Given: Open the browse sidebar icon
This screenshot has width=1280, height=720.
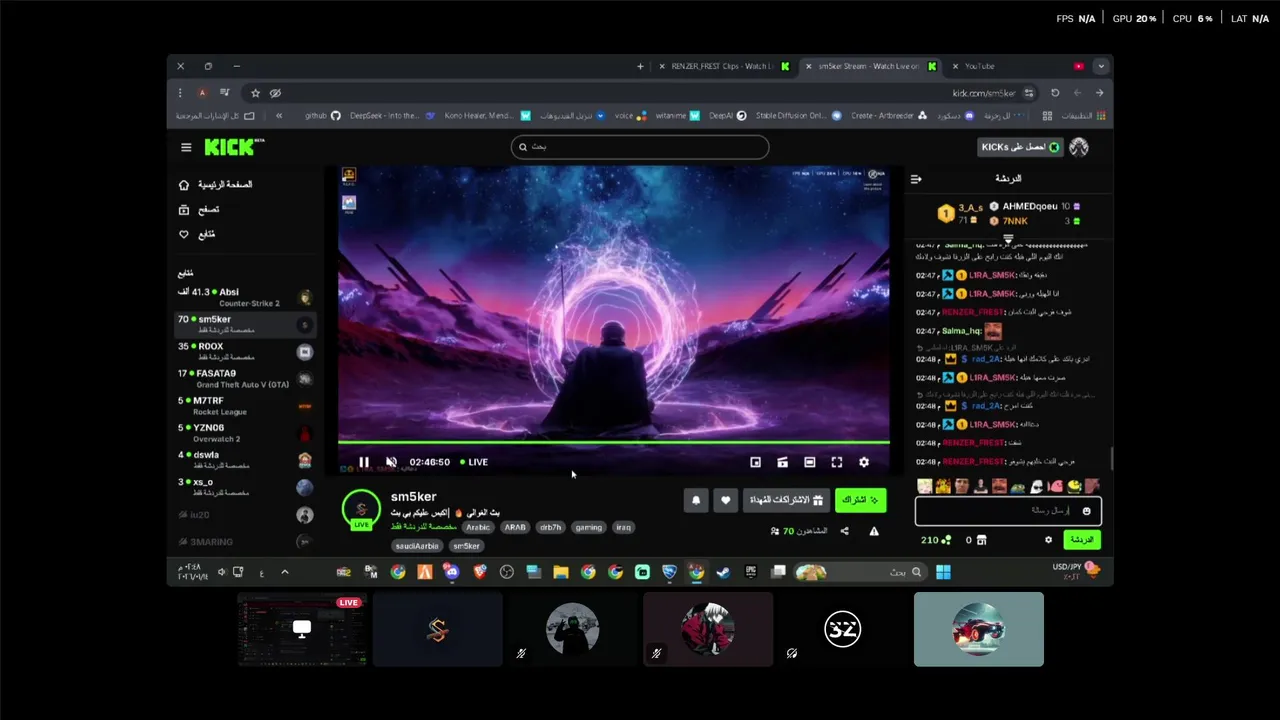Looking at the screenshot, I should tap(184, 210).
